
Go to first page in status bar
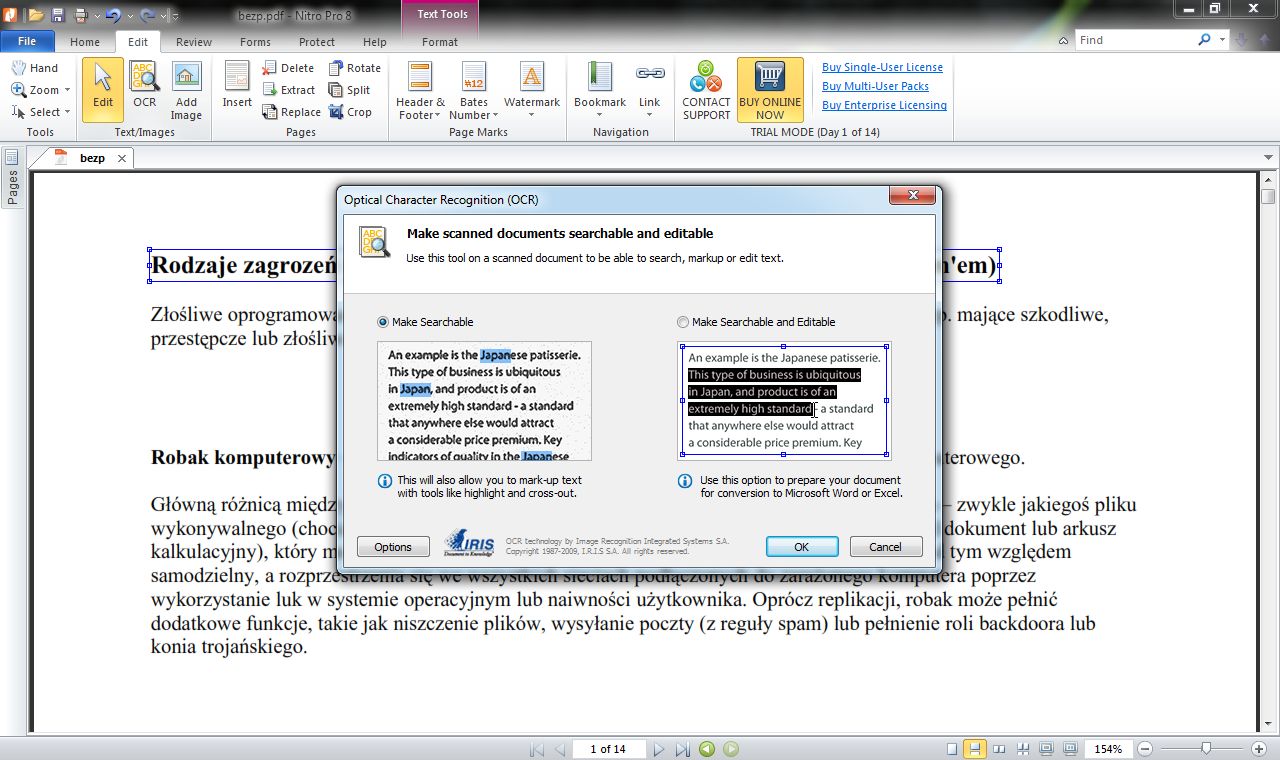tap(537, 749)
